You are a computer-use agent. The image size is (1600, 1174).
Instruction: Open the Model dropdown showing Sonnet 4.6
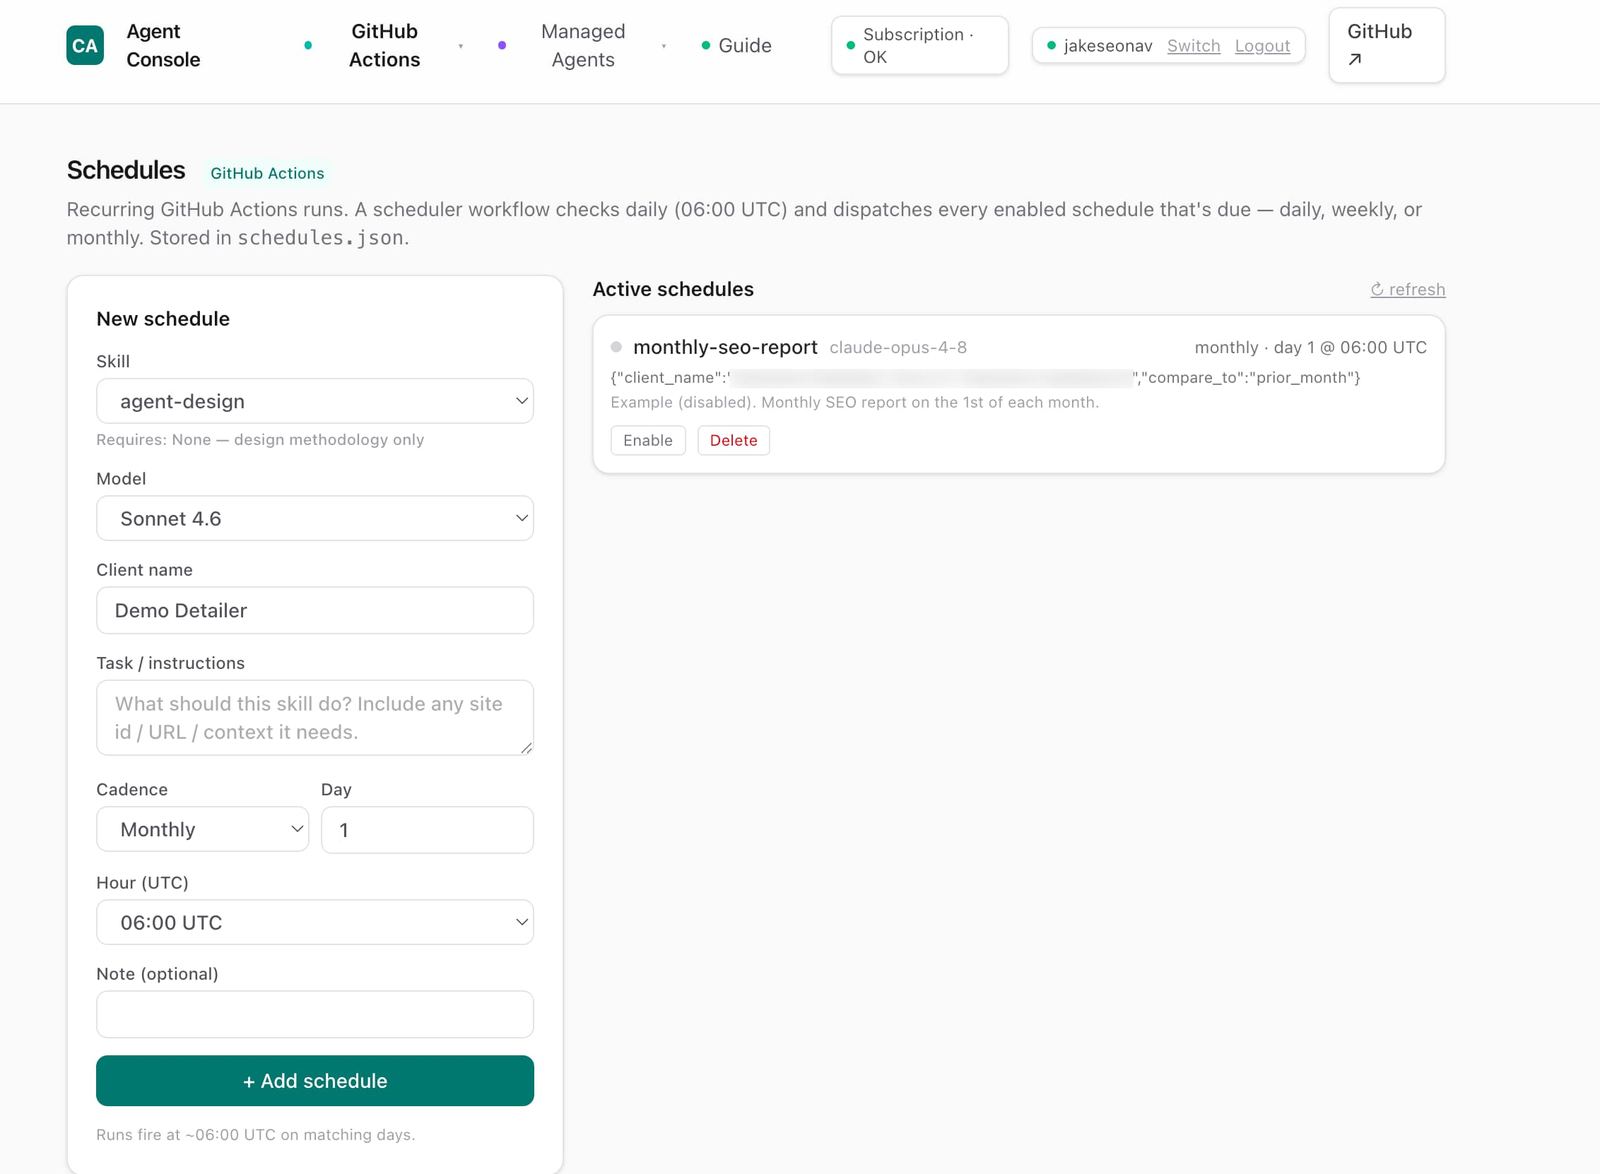pyautogui.click(x=315, y=518)
